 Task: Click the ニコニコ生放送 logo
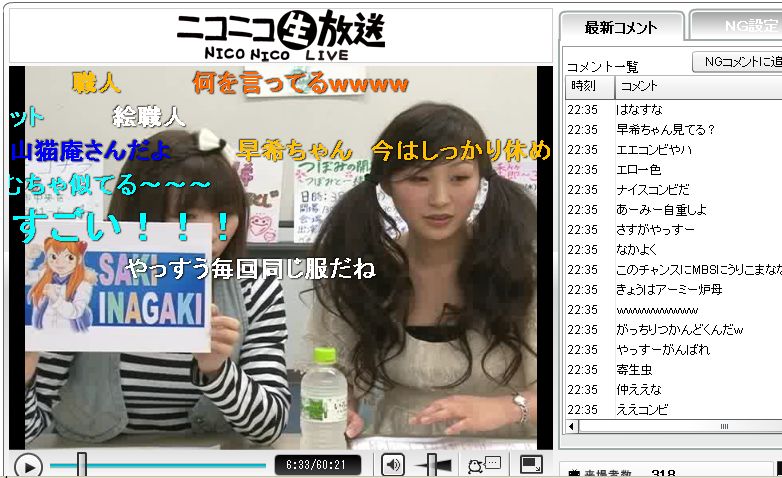tap(281, 36)
